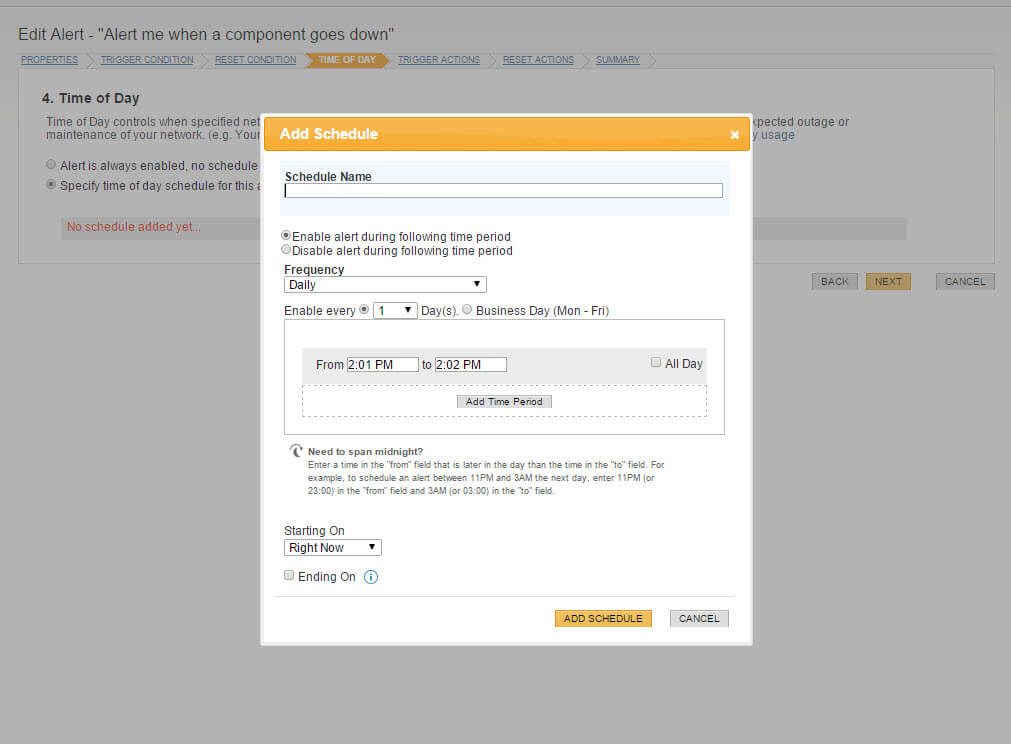This screenshot has height=744, width=1011.
Task: Click the Schedule Name text field
Action: point(503,190)
